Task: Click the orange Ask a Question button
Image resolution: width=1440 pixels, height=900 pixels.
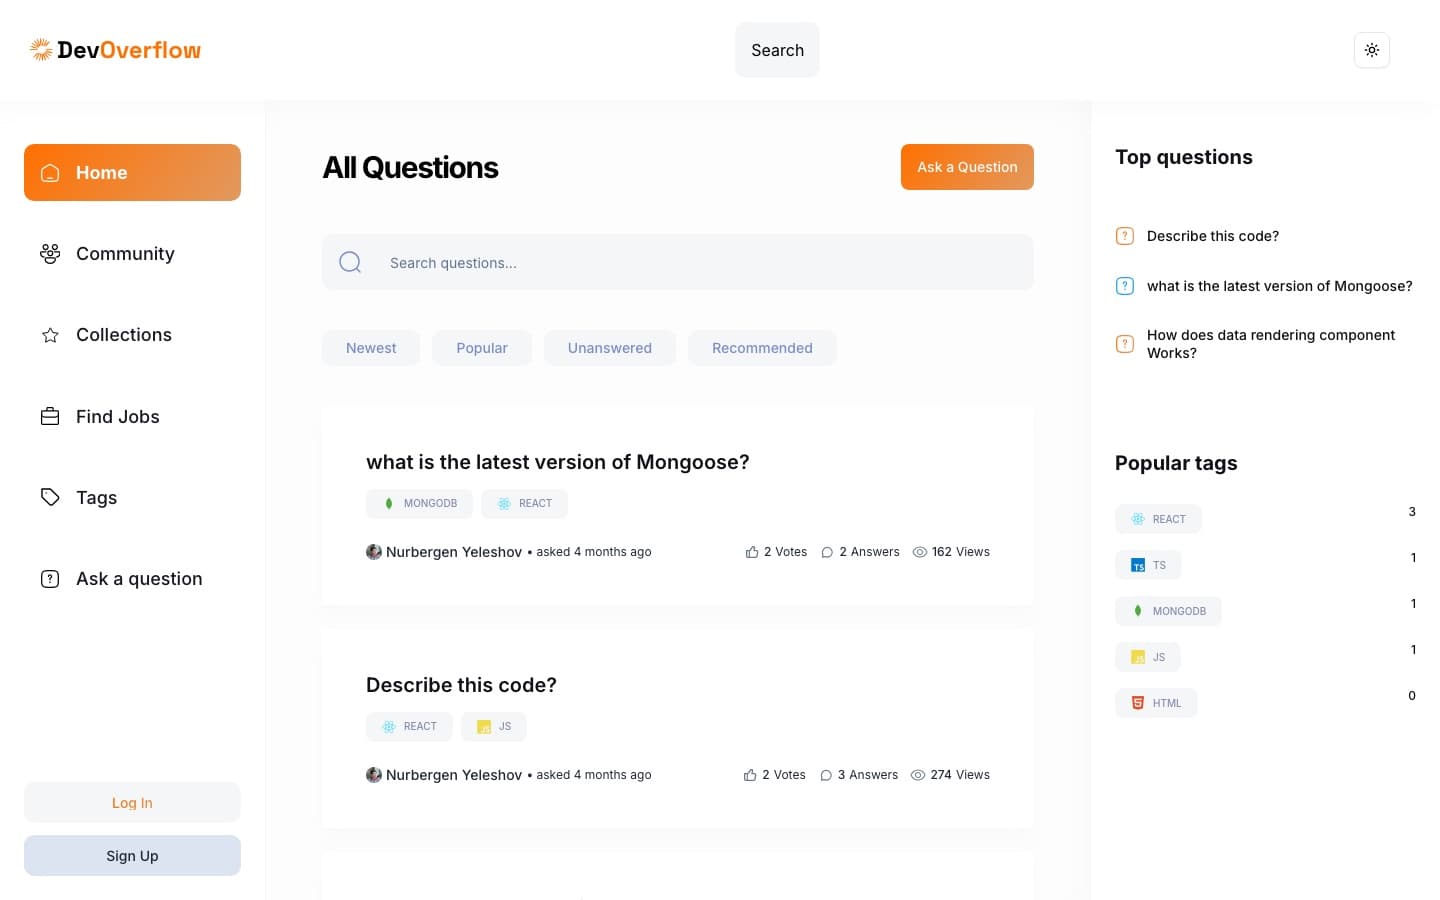Action: pos(967,167)
